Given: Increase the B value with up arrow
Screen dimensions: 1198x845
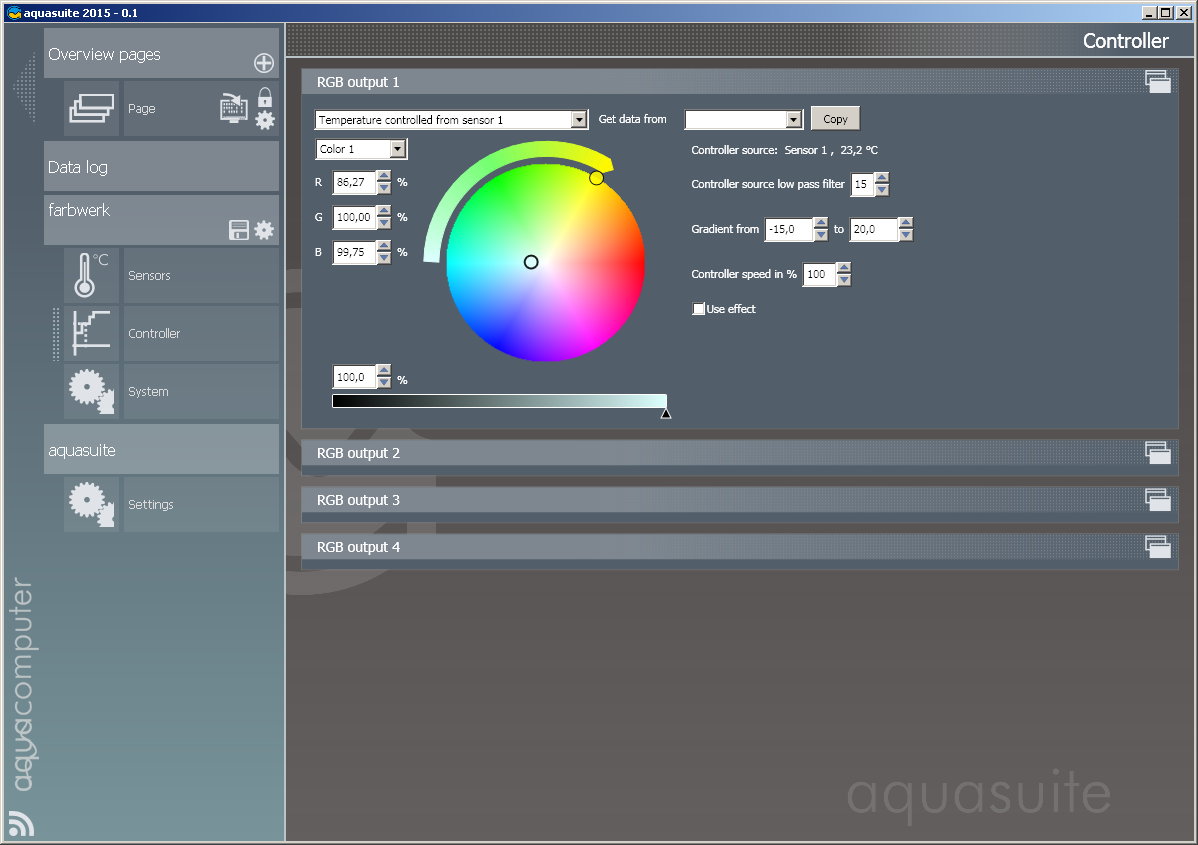Looking at the screenshot, I should 384,247.
